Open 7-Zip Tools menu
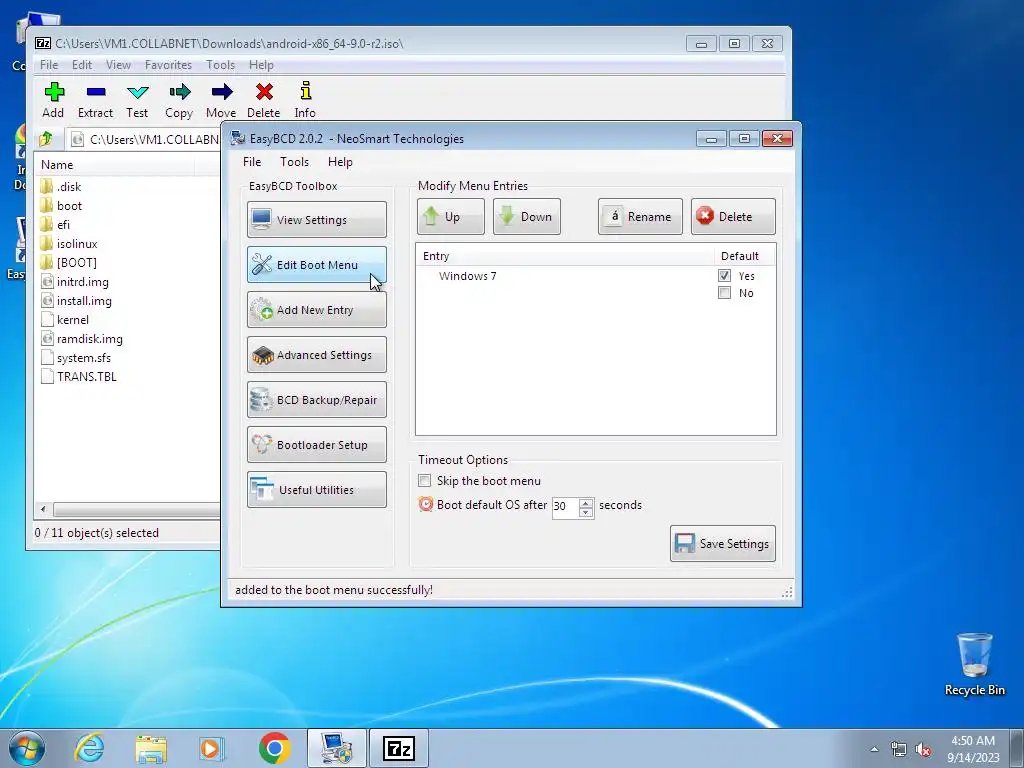1024x768 pixels. (x=221, y=65)
